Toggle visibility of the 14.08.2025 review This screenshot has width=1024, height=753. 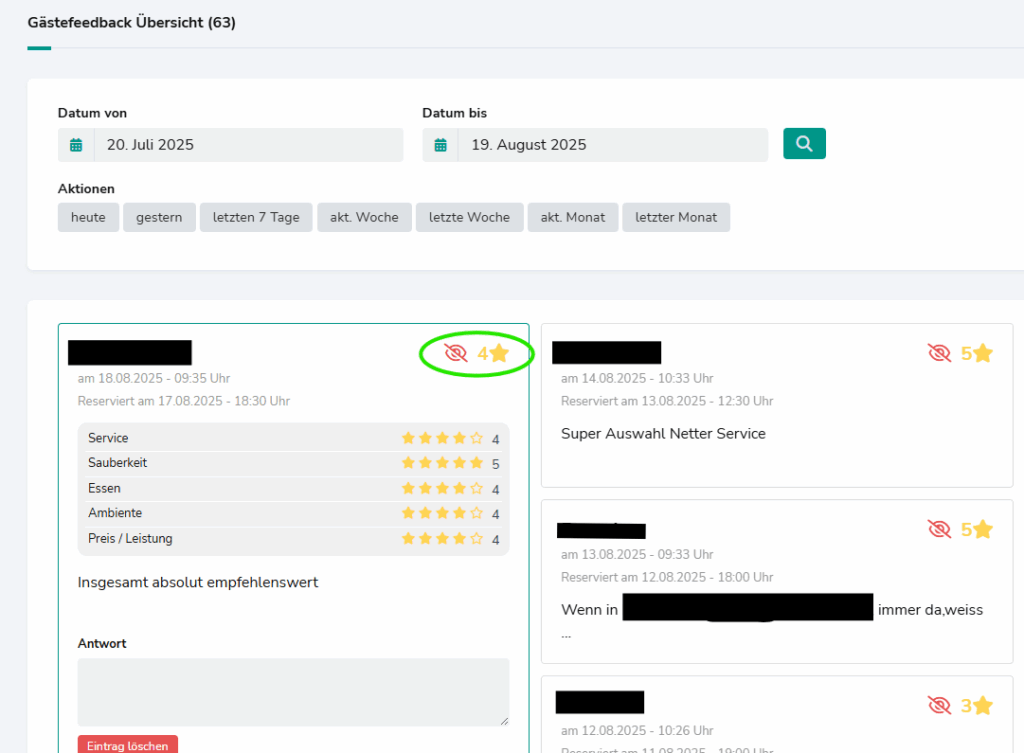pos(939,353)
